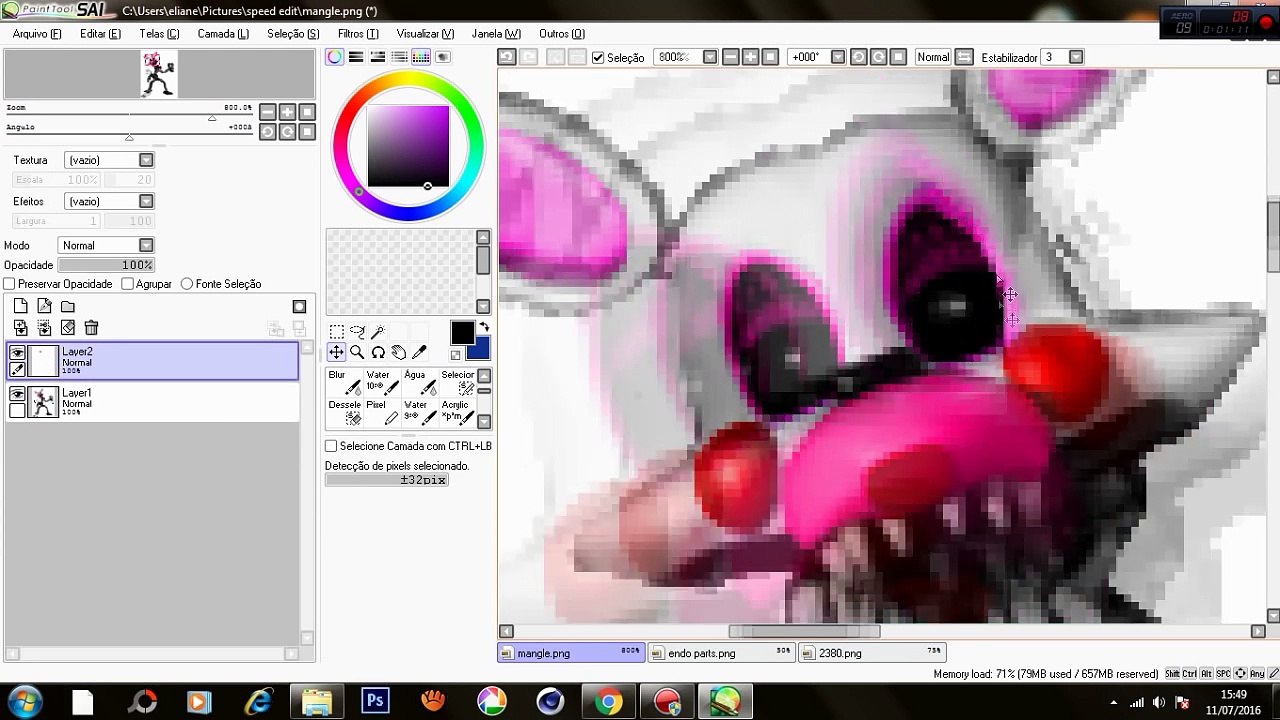Open the 800% zoom dropdown
This screenshot has width=1280, height=720.
point(710,57)
